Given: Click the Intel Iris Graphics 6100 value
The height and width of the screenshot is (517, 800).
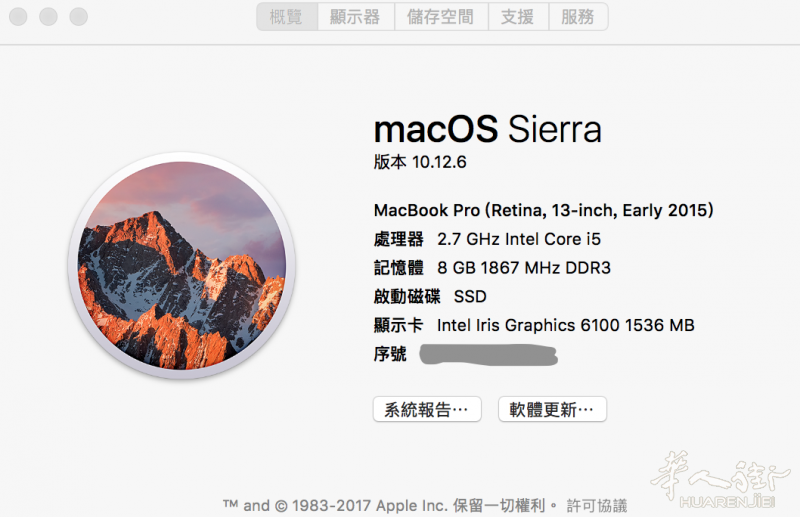Looking at the screenshot, I should pos(566,325).
